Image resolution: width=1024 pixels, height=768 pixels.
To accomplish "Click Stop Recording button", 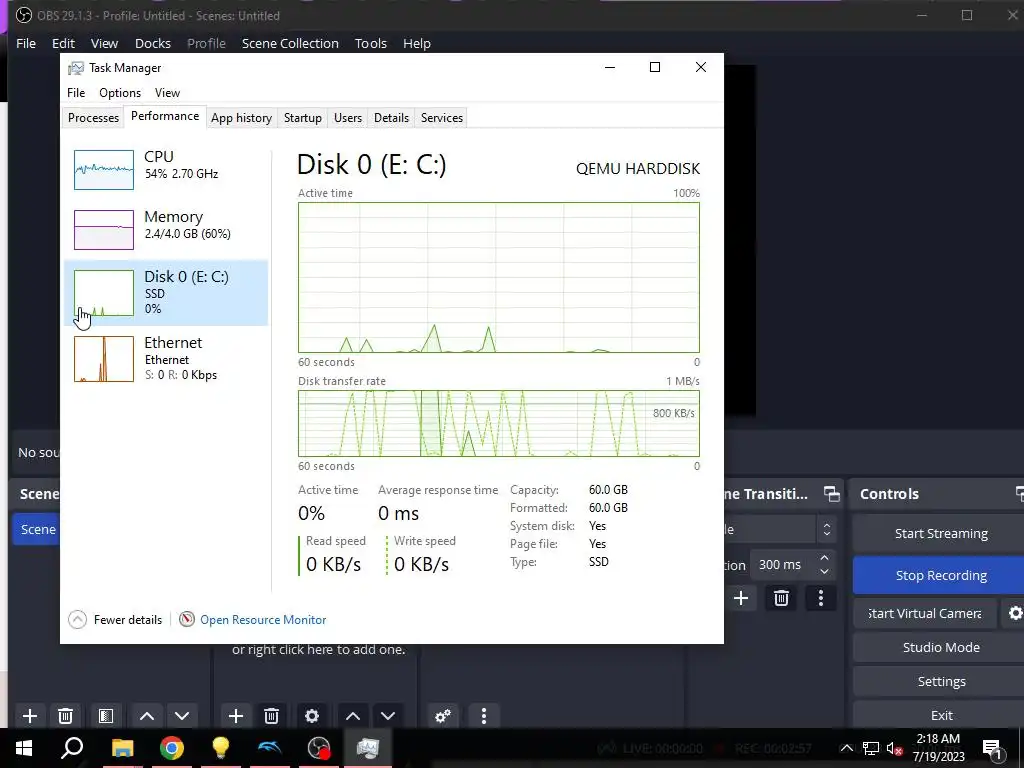I will click(940, 575).
